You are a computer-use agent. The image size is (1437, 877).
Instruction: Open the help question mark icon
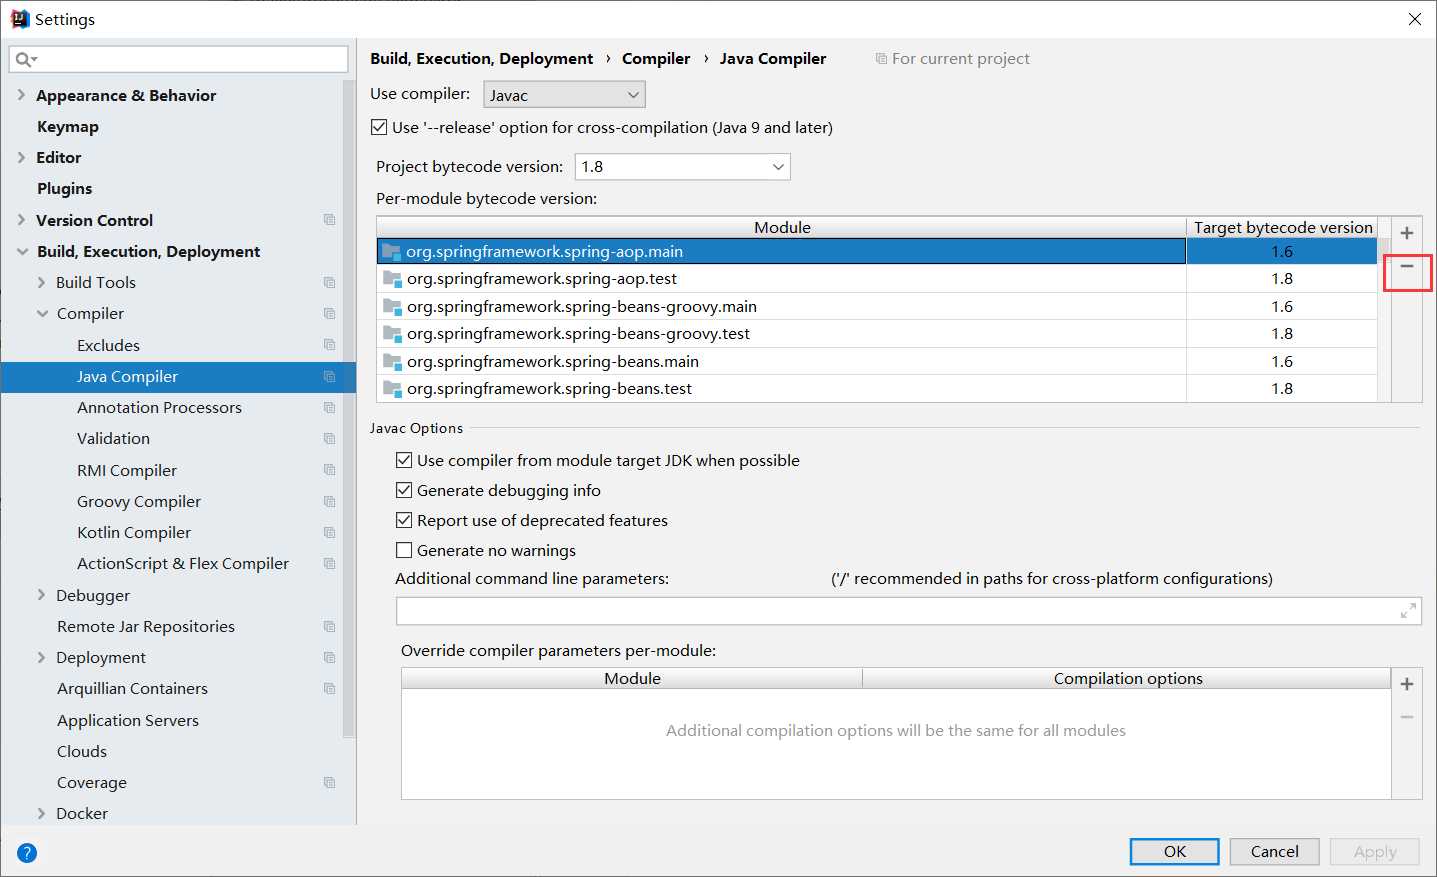pyautogui.click(x=27, y=853)
